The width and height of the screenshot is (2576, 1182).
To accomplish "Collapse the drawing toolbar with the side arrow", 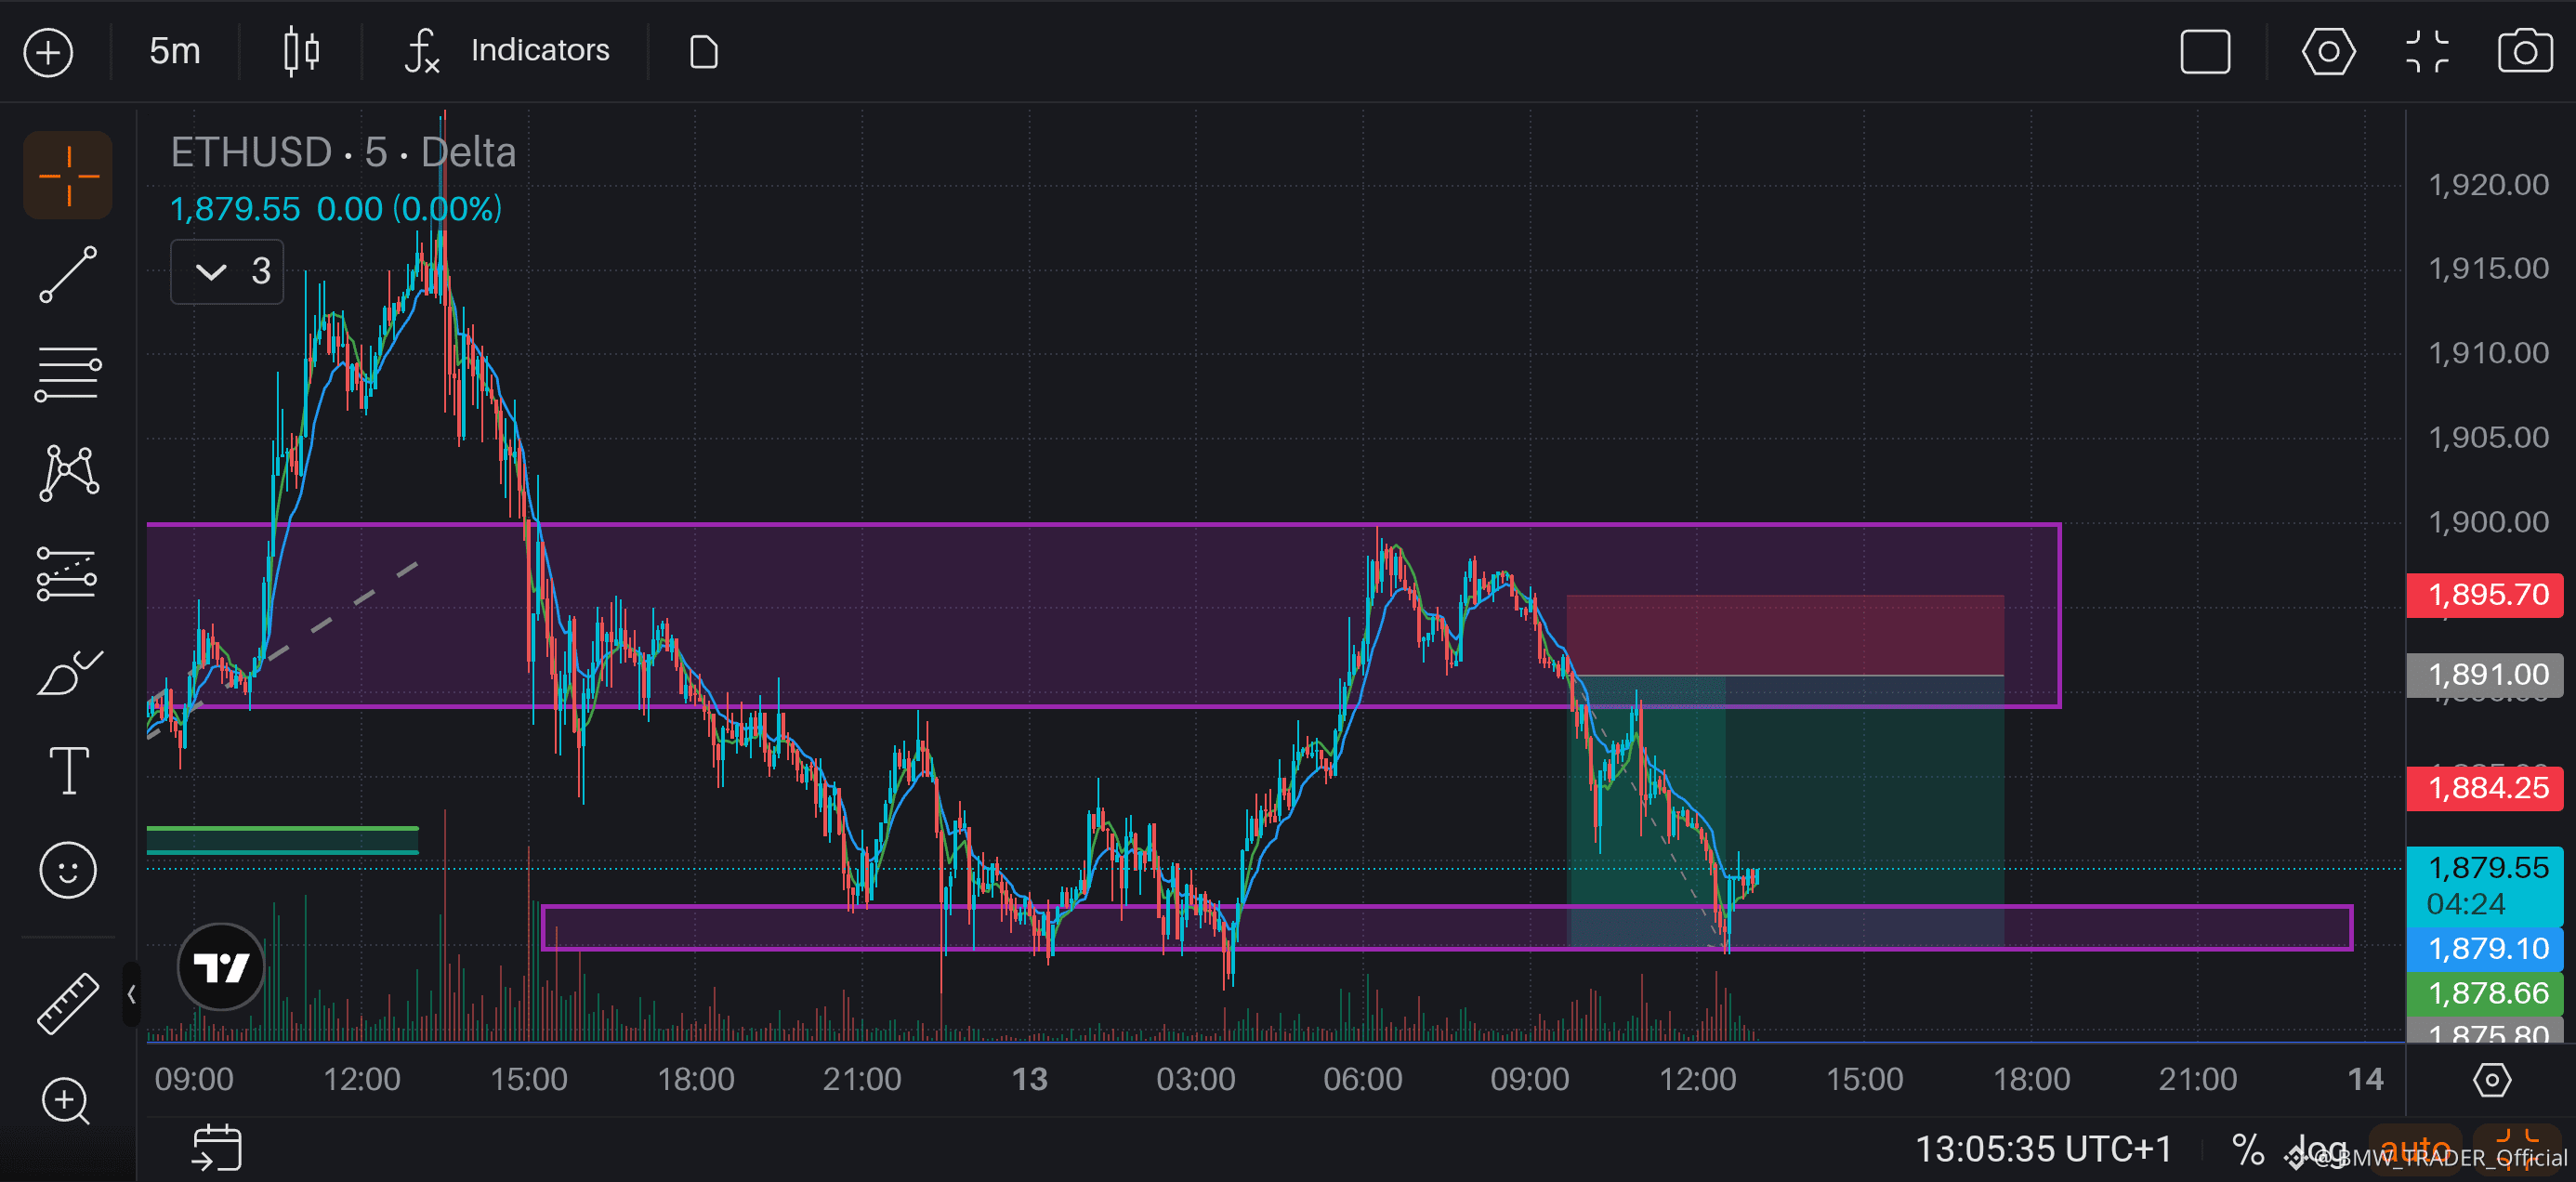I will [131, 994].
